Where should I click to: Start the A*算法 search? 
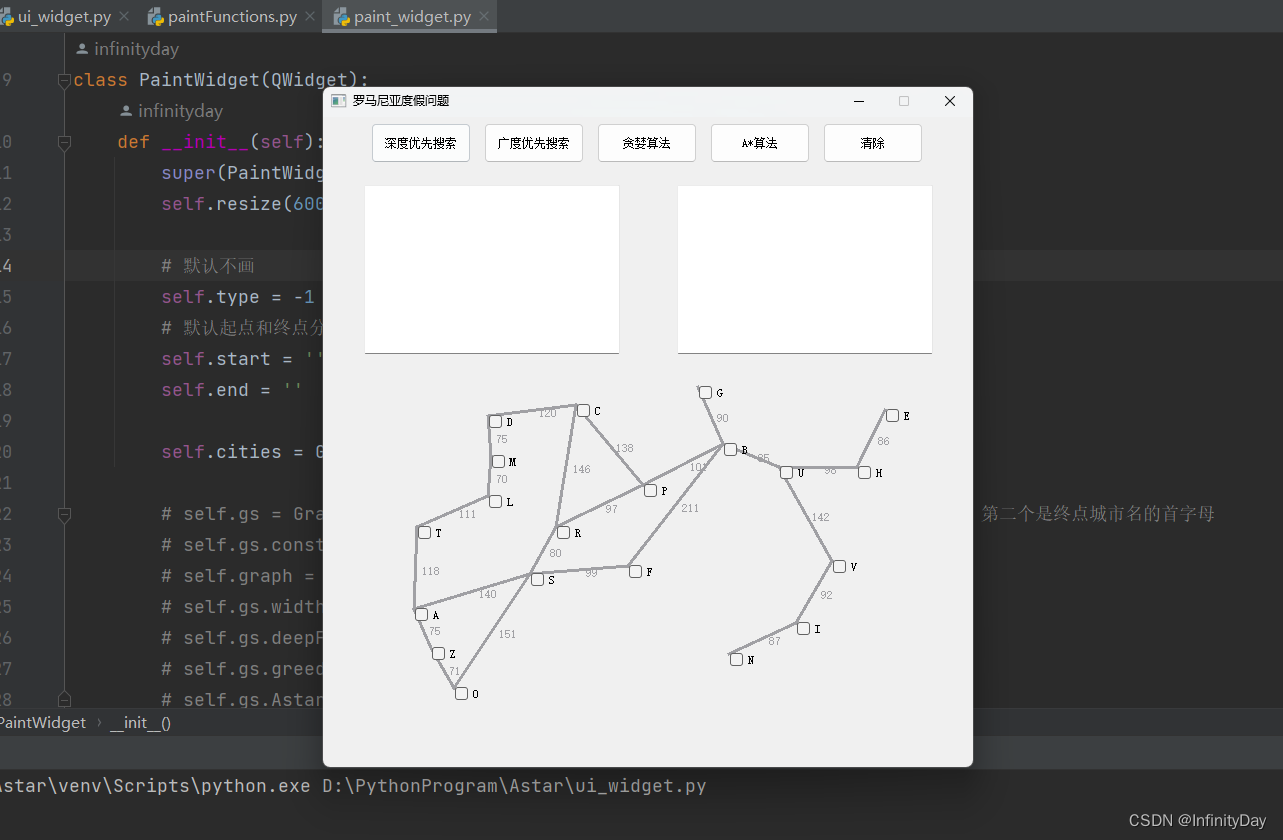(x=760, y=143)
